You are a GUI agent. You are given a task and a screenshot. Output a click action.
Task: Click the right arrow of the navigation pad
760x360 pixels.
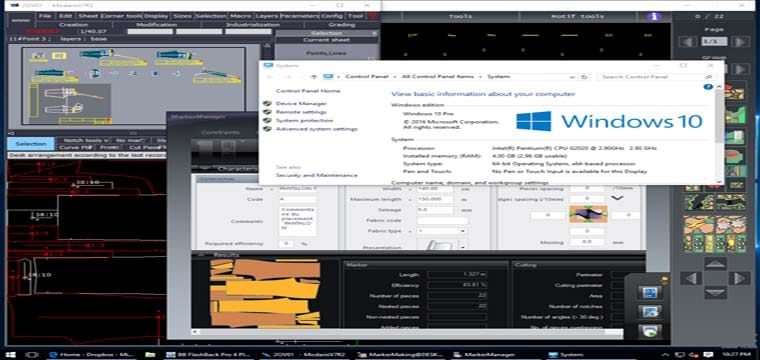click(x=740, y=278)
